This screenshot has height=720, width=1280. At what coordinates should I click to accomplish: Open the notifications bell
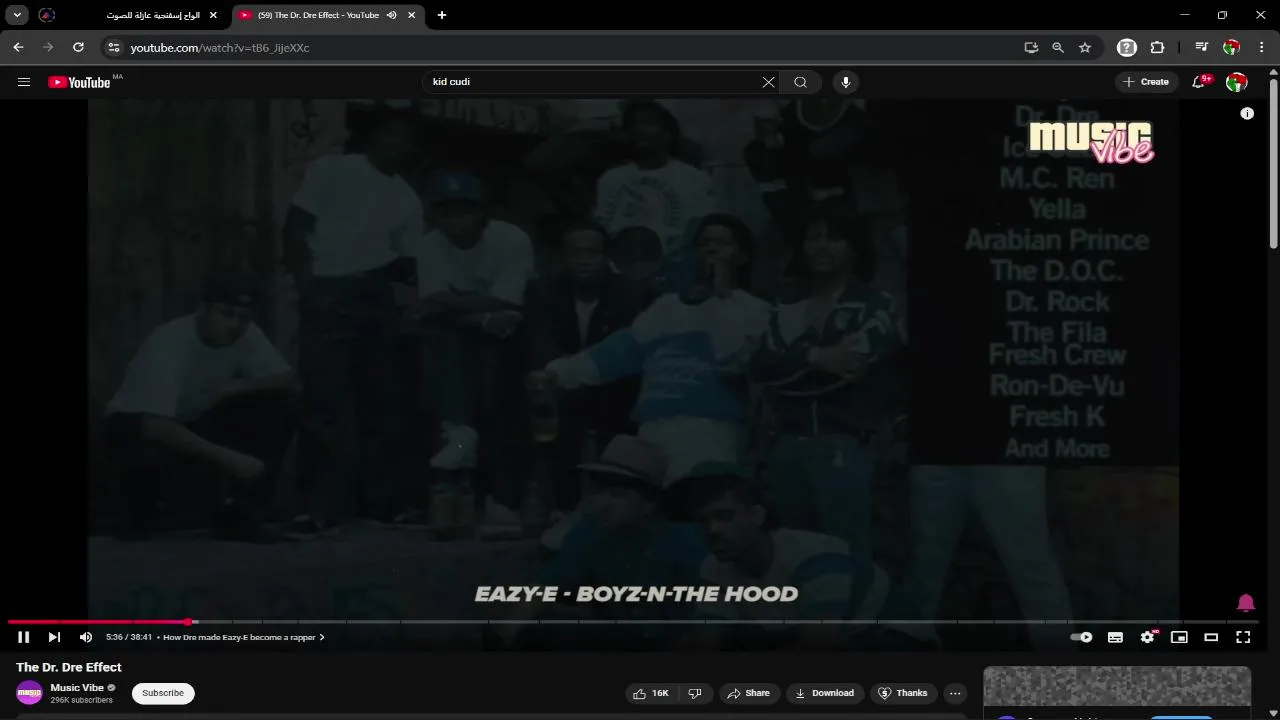[x=1199, y=82]
